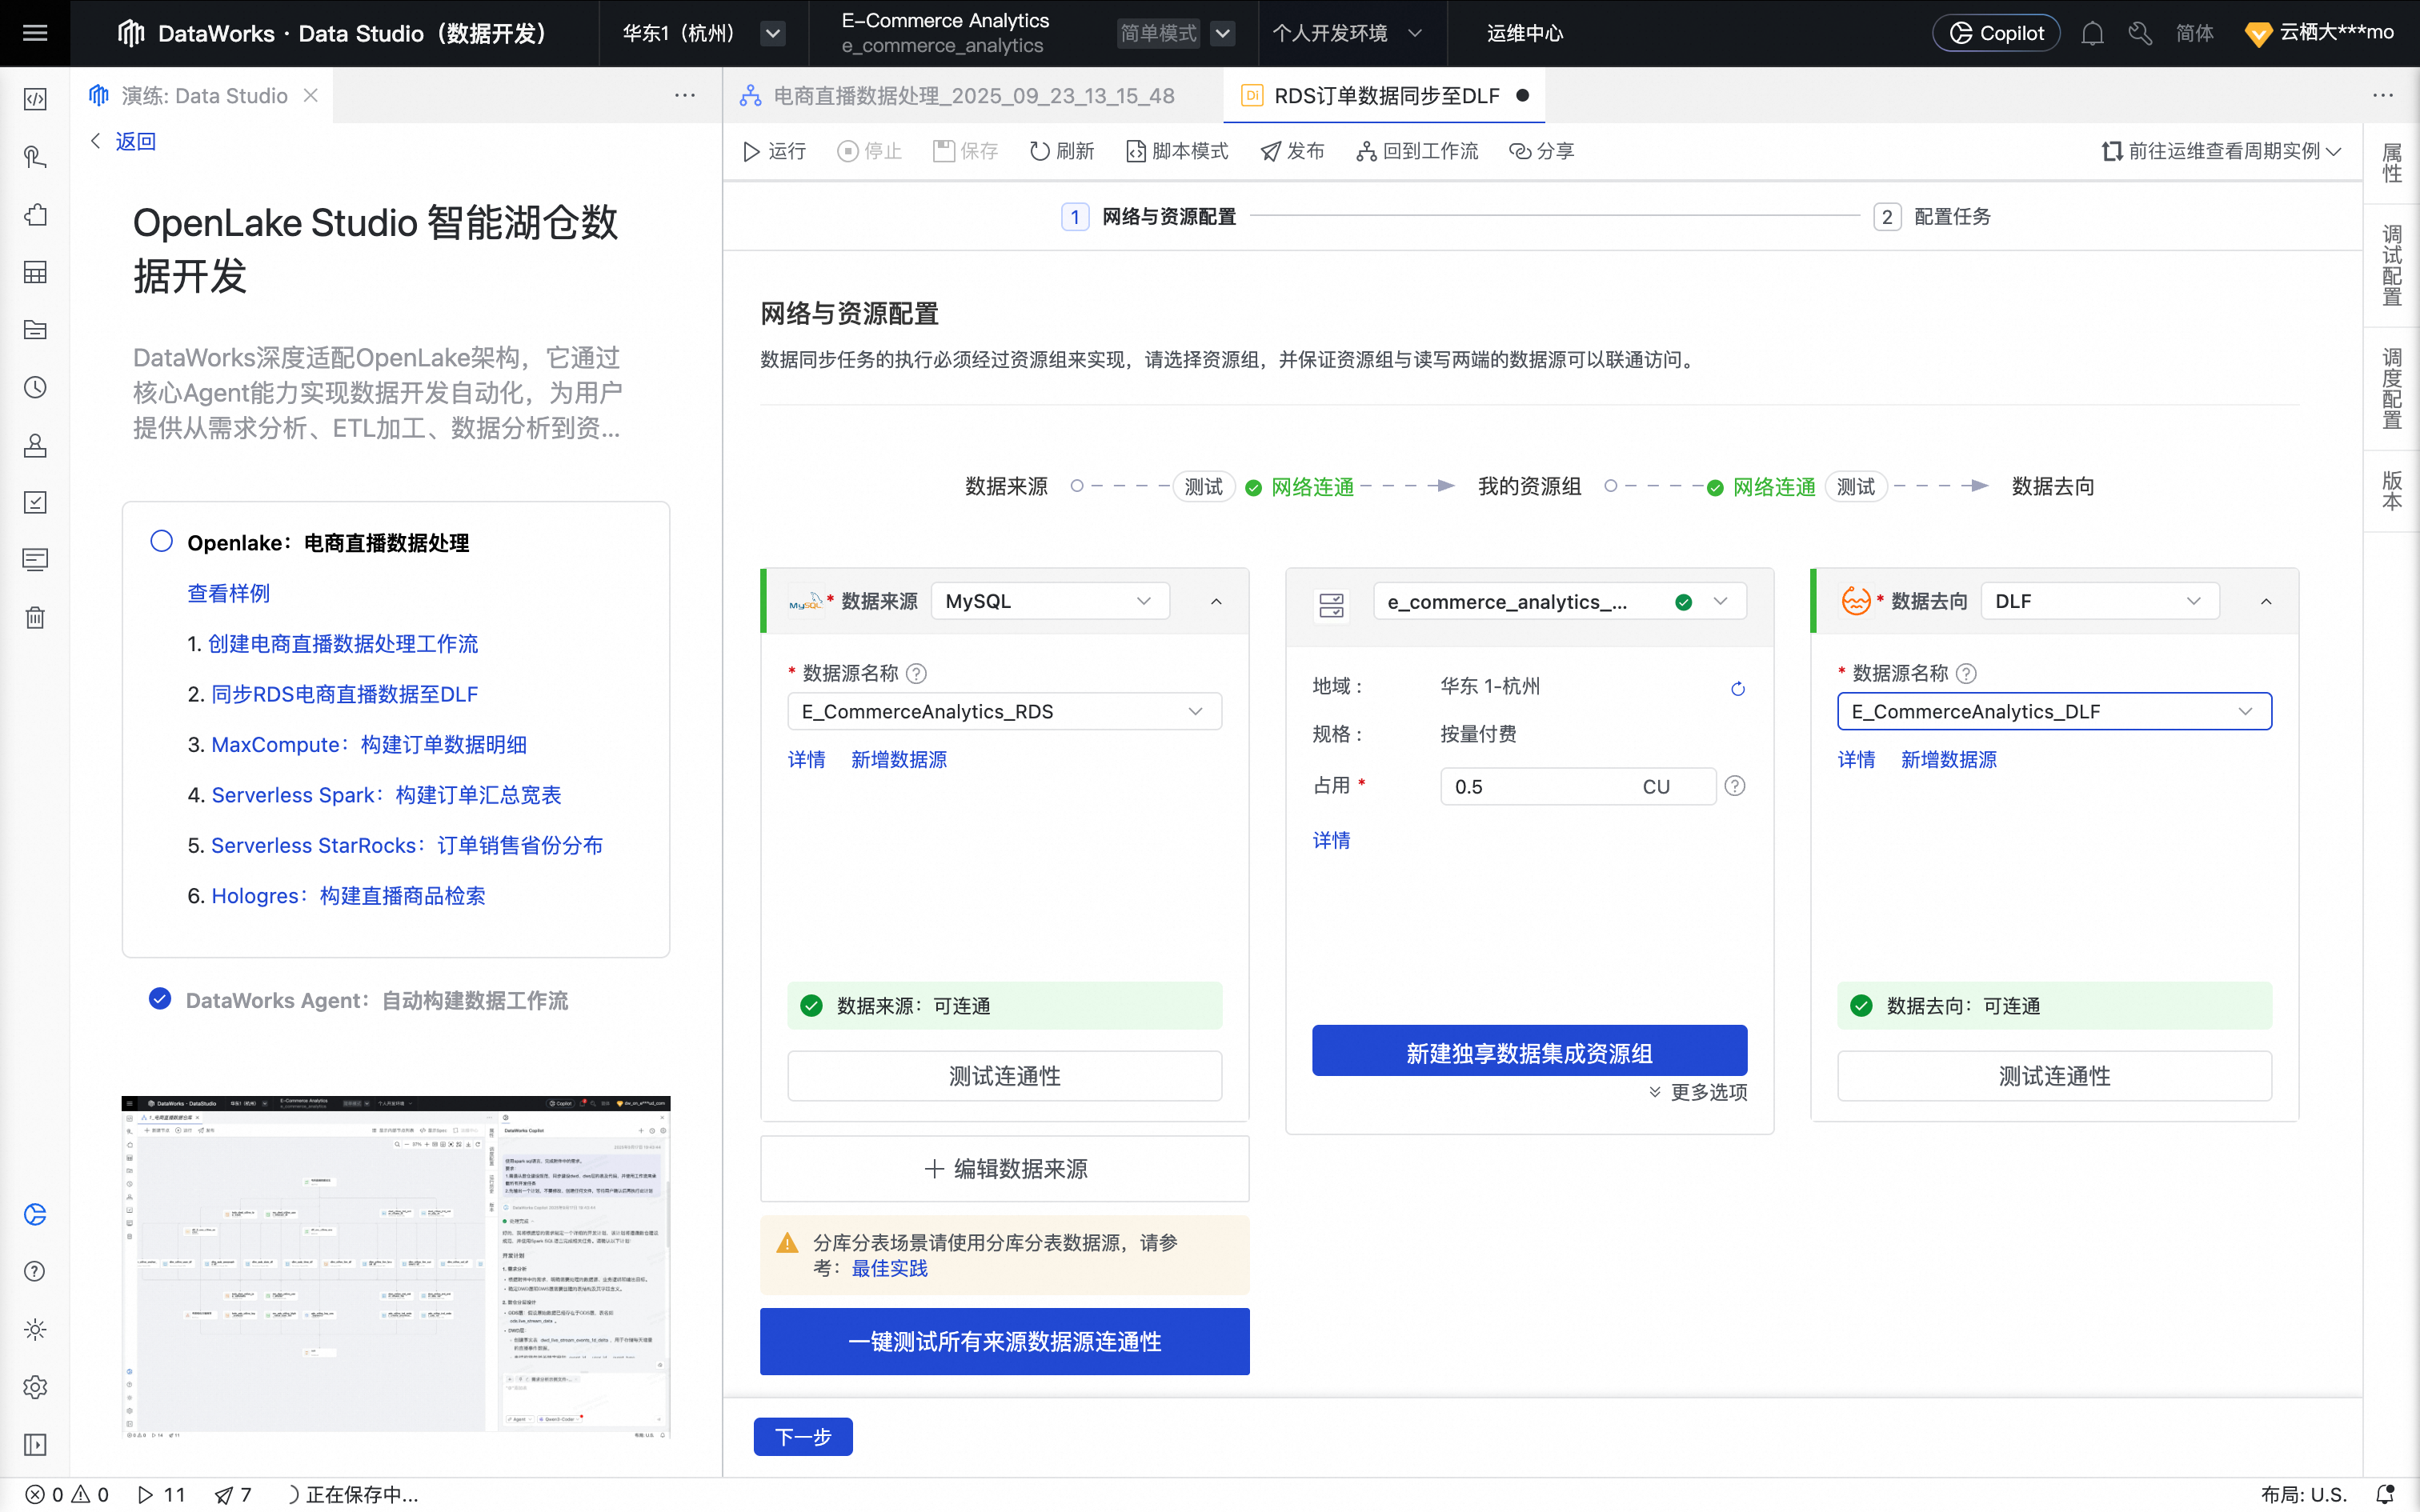Click the Publish (发布) paper-plane icon
This screenshot has width=2420, height=1512.
(x=1271, y=151)
